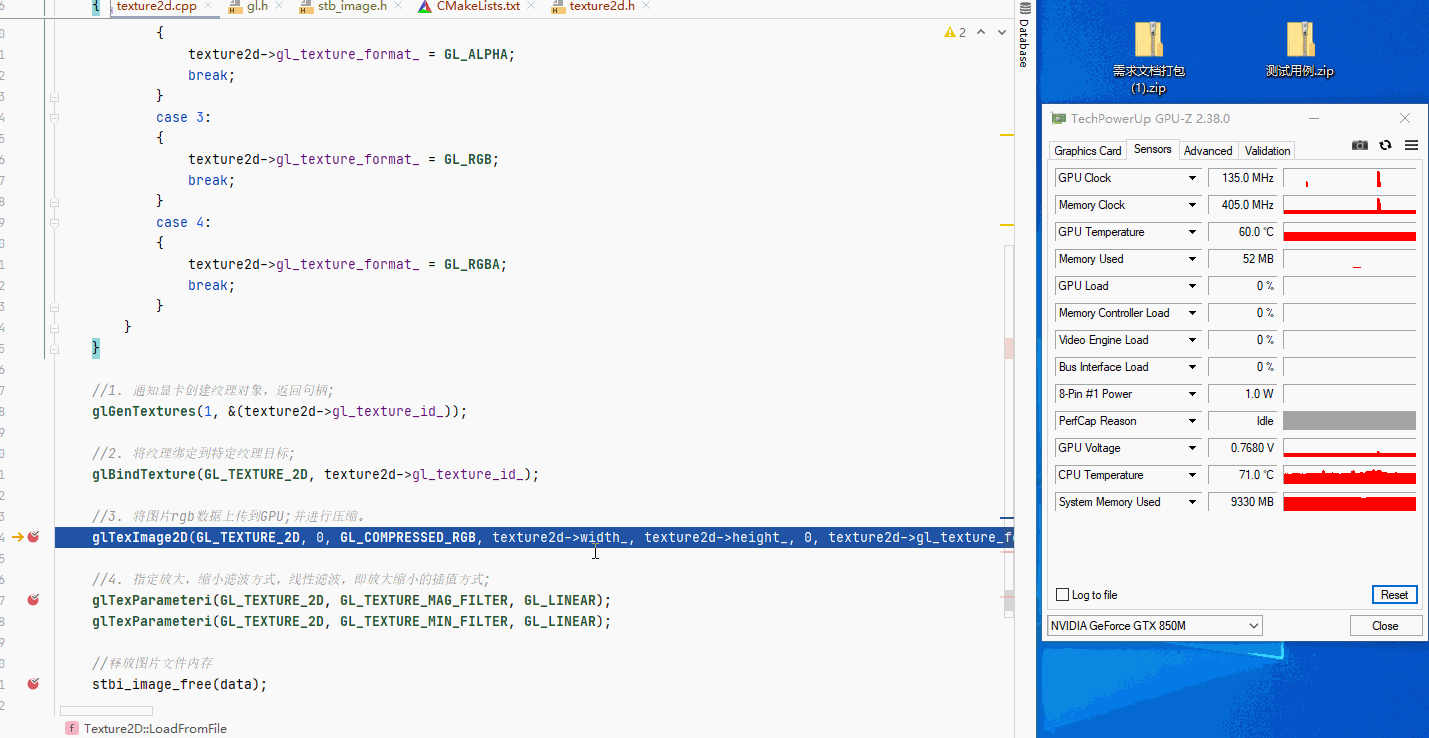Screen dimensions: 1429x738
Task: Open the GPU Clock sensor dropdown
Action: 1192,178
